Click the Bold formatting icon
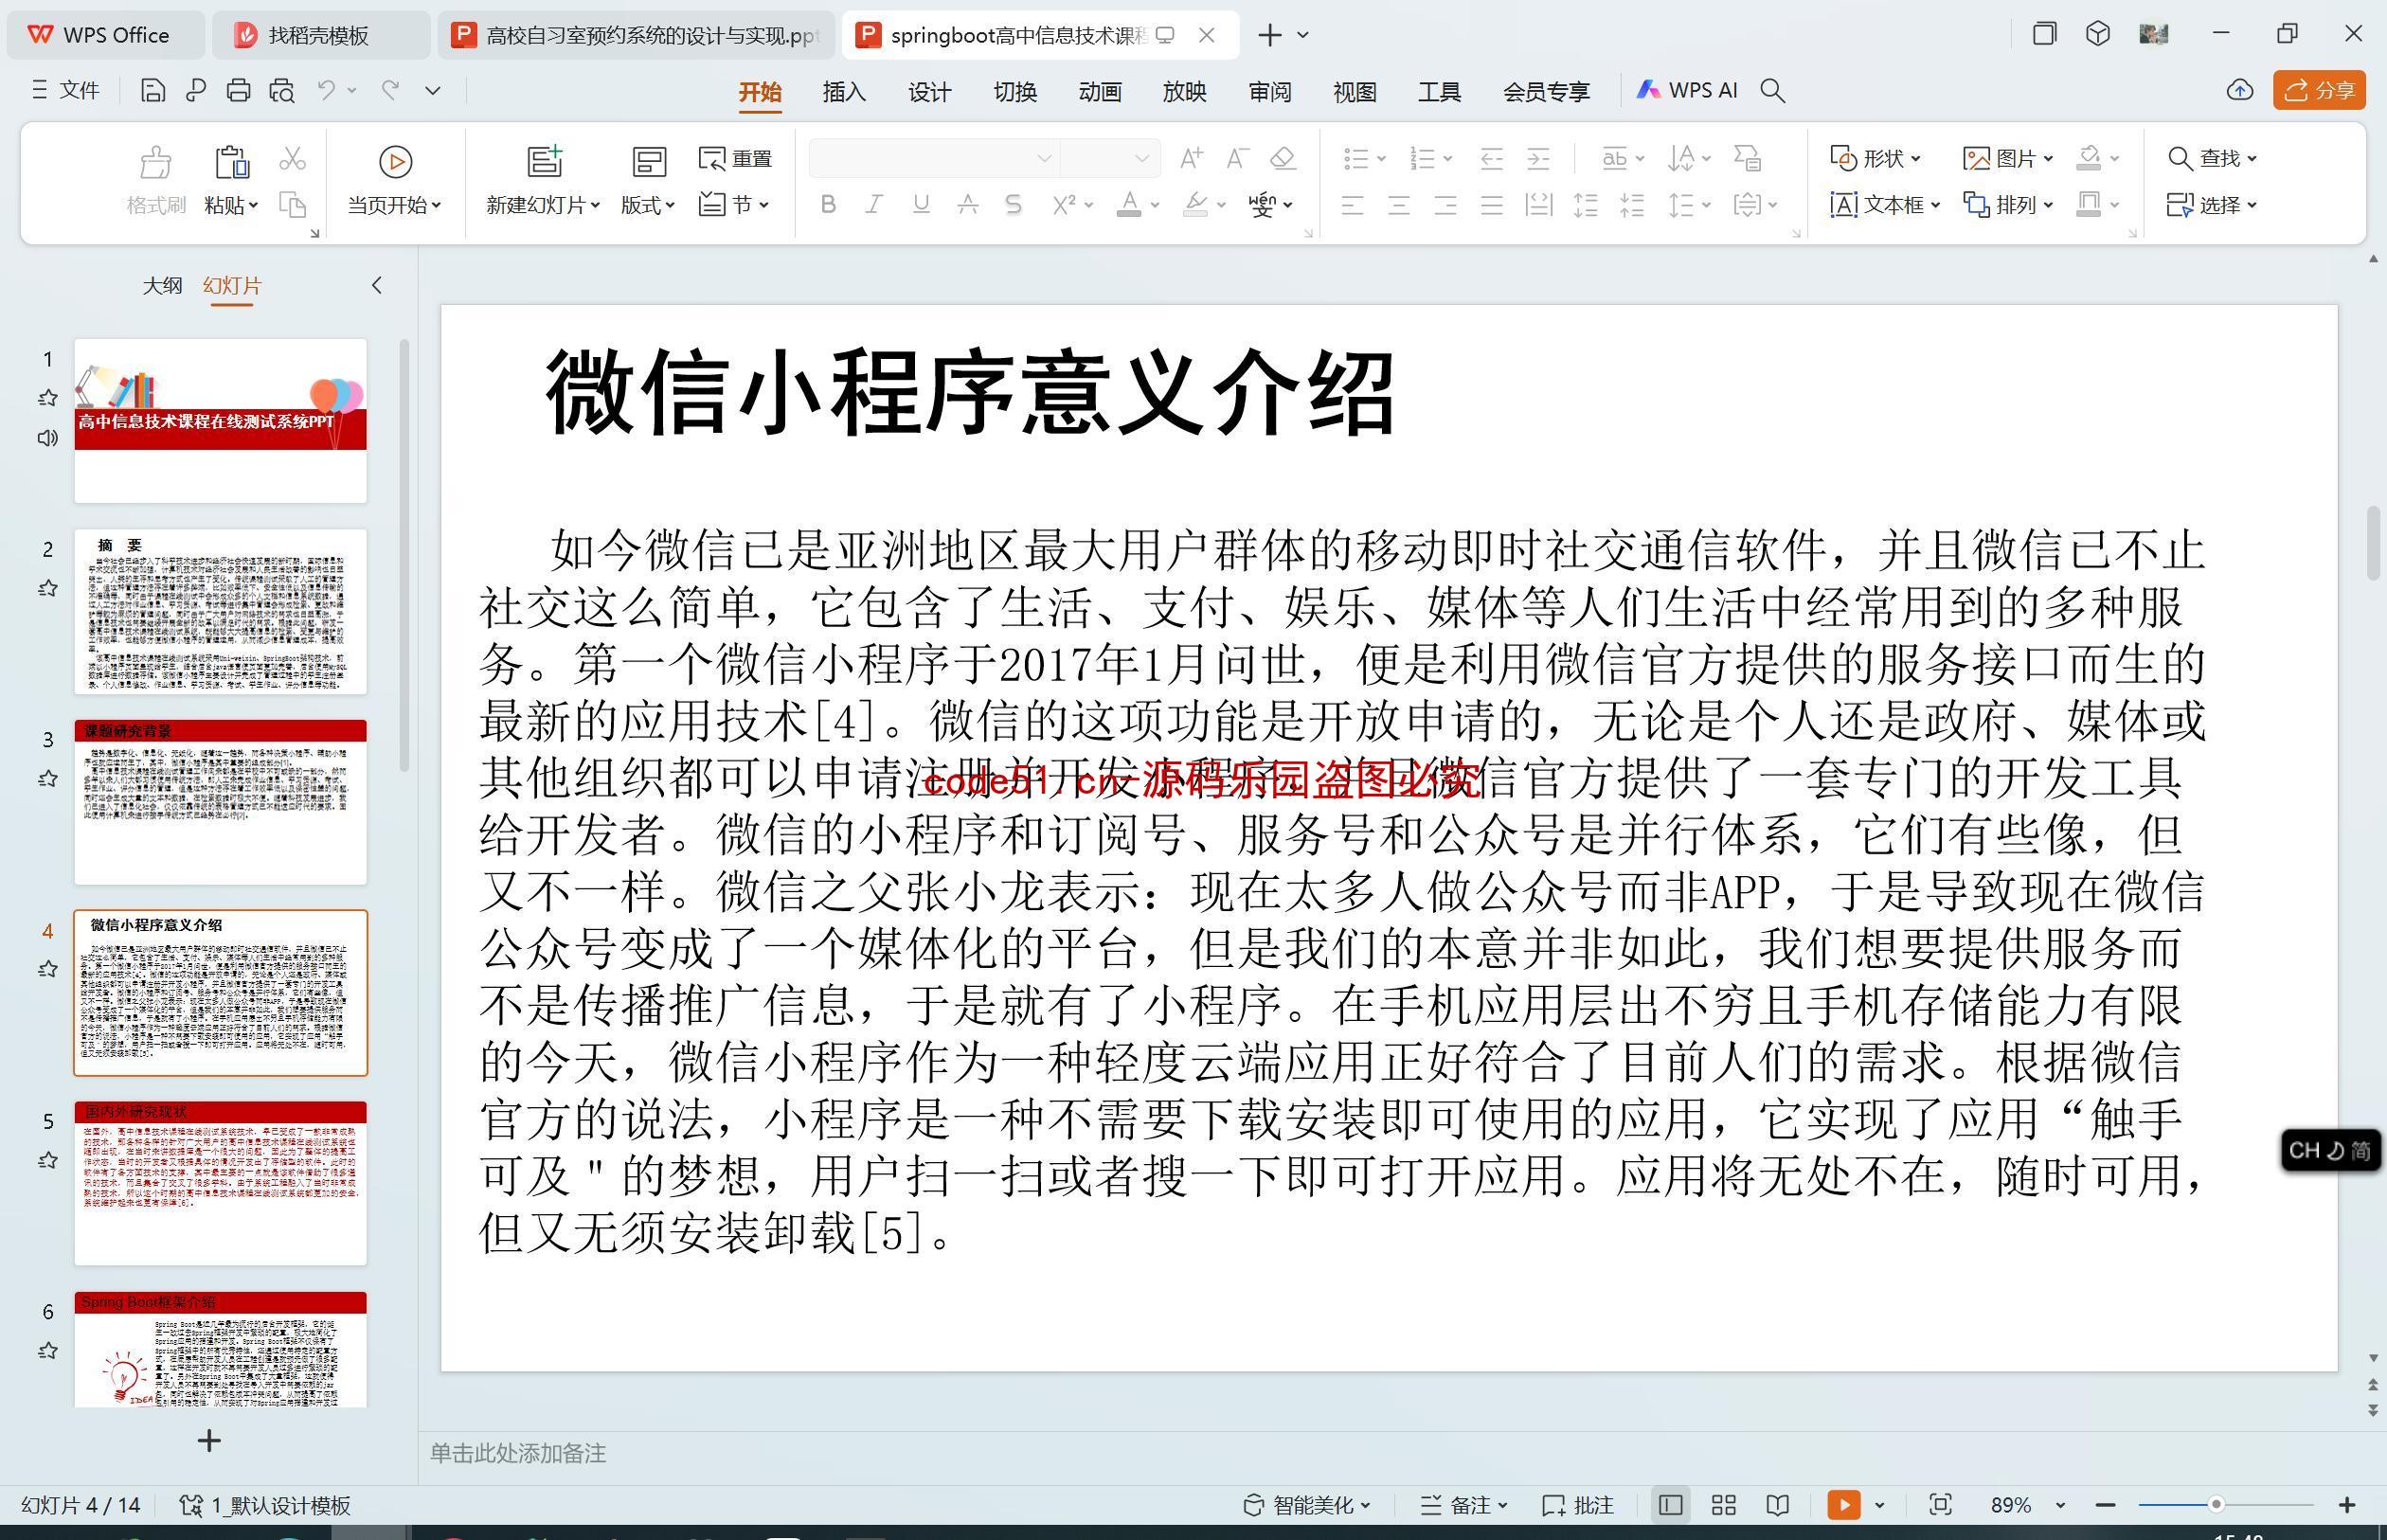 coord(830,206)
